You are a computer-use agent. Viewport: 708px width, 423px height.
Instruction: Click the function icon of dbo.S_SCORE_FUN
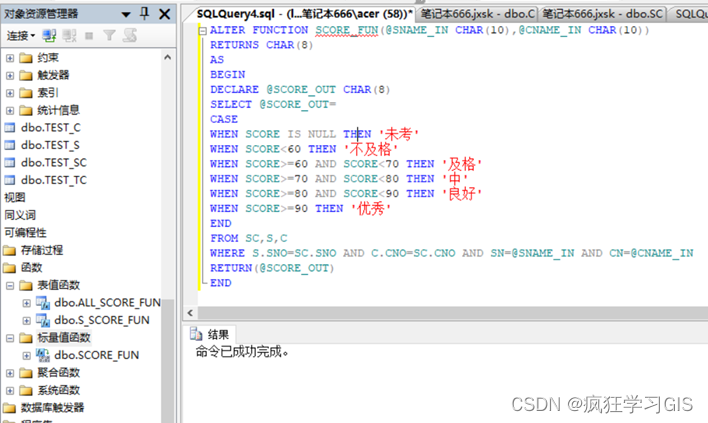43,321
